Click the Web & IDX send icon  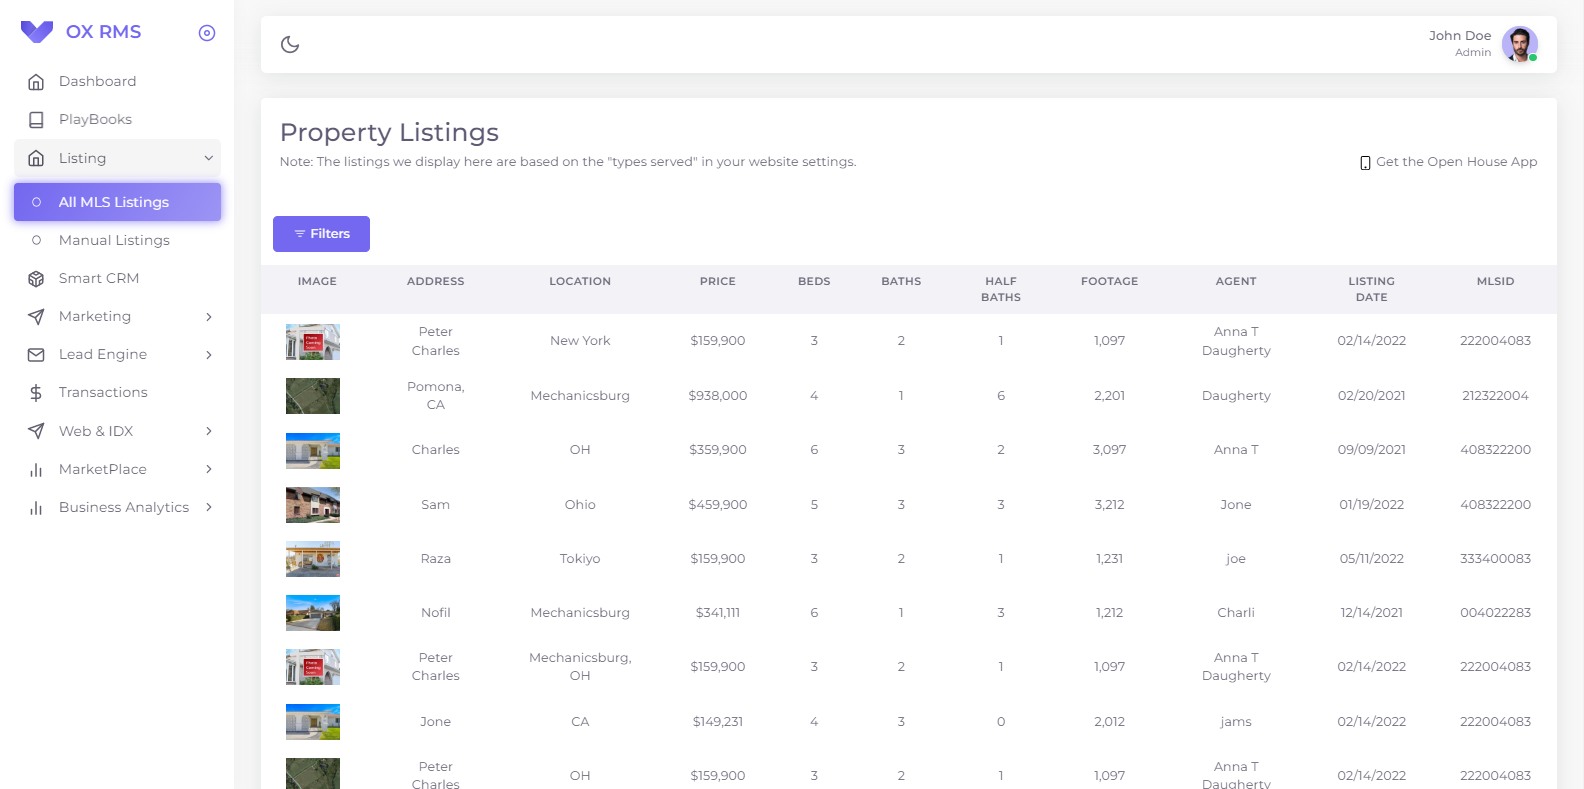click(x=36, y=431)
